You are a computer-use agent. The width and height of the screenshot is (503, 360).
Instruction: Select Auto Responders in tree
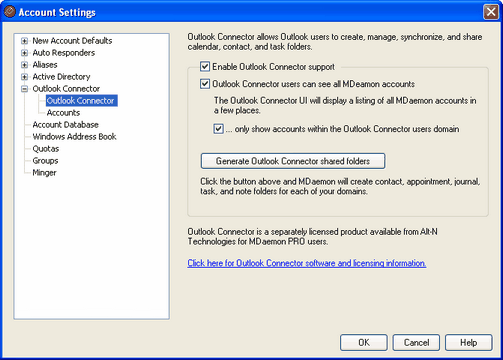[x=64, y=53]
